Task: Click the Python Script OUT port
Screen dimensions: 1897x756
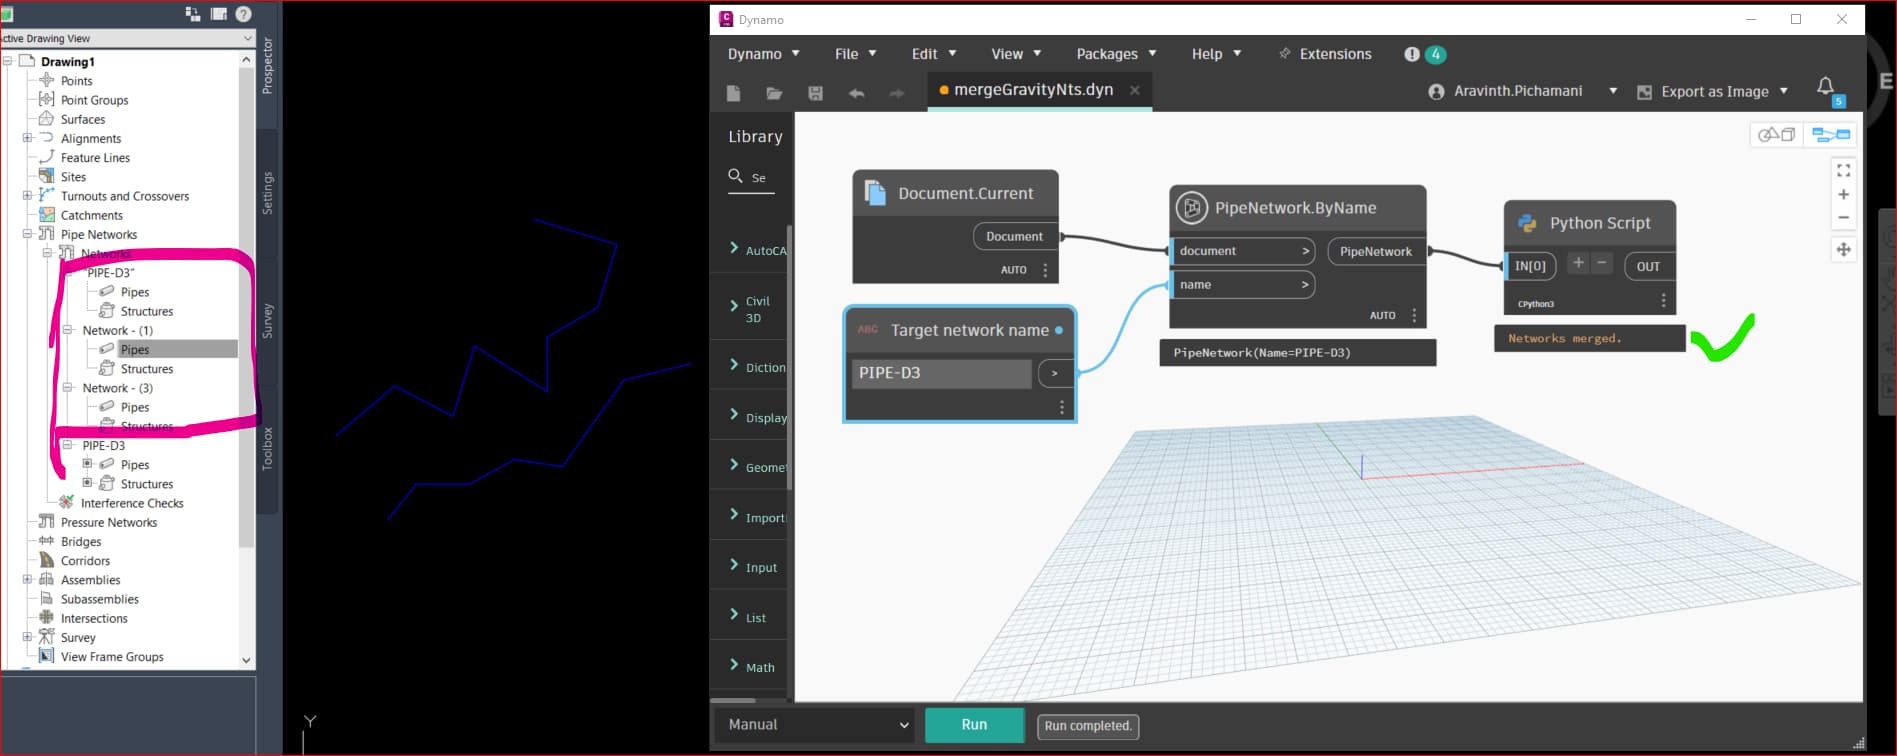Action: tap(1648, 266)
